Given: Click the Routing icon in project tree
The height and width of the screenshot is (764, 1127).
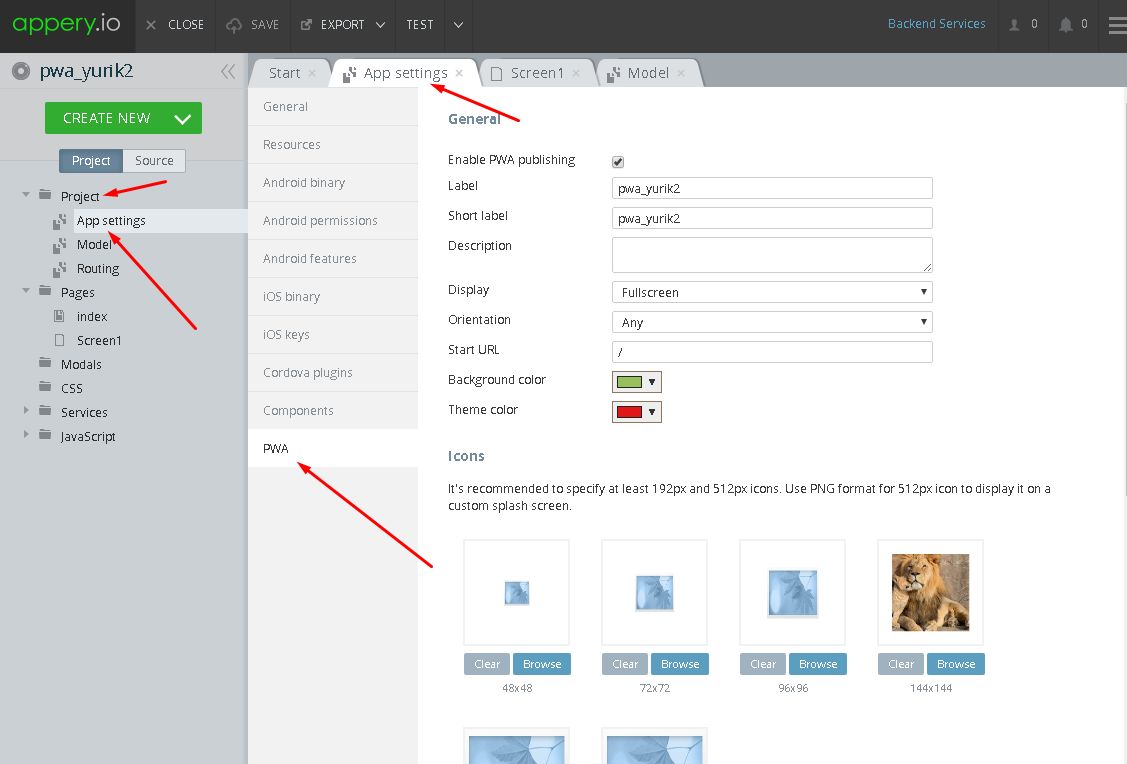Looking at the screenshot, I should click(x=60, y=269).
